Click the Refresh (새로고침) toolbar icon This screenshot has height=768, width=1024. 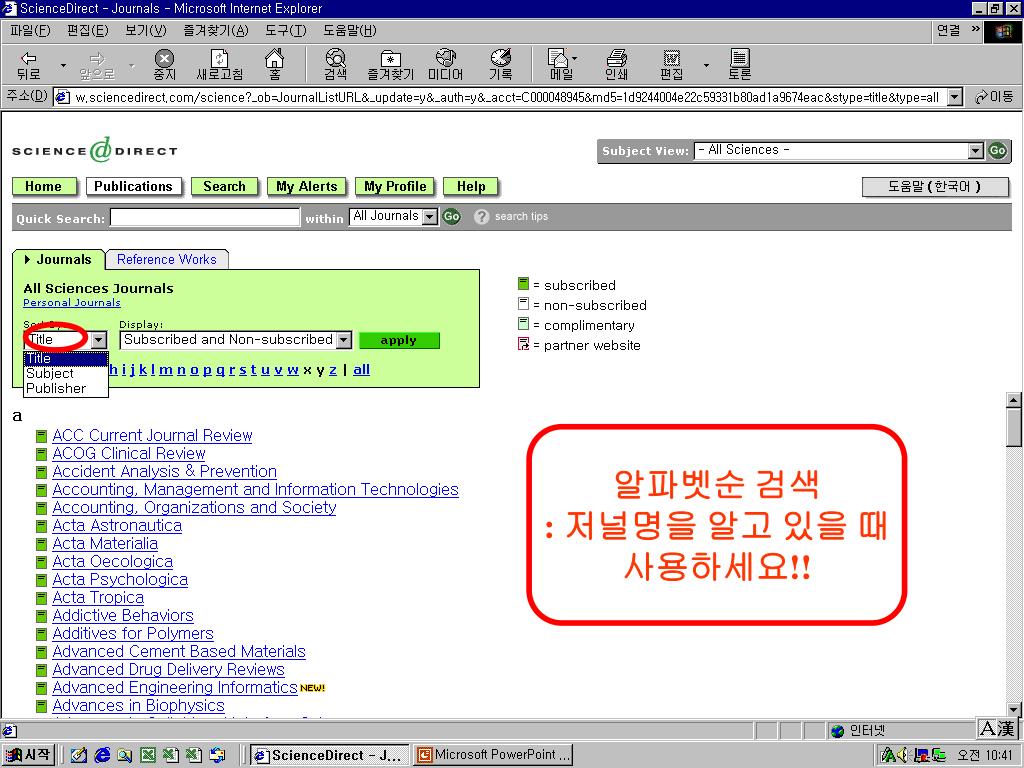219,65
